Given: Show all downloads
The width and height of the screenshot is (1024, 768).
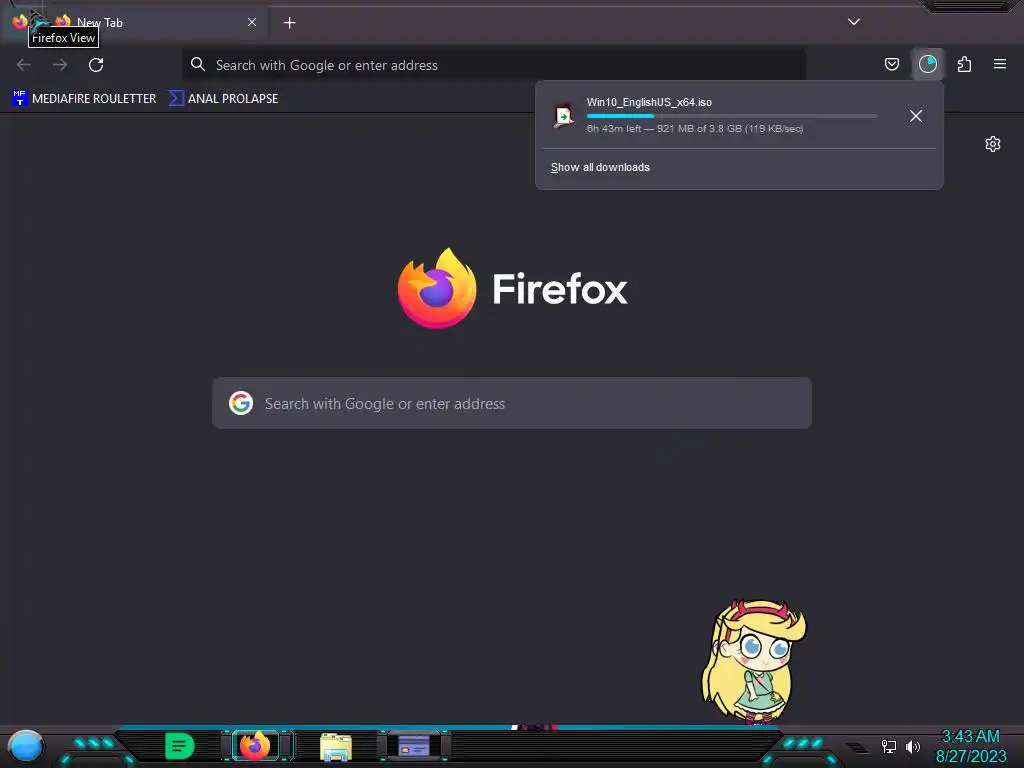Looking at the screenshot, I should click(x=600, y=167).
